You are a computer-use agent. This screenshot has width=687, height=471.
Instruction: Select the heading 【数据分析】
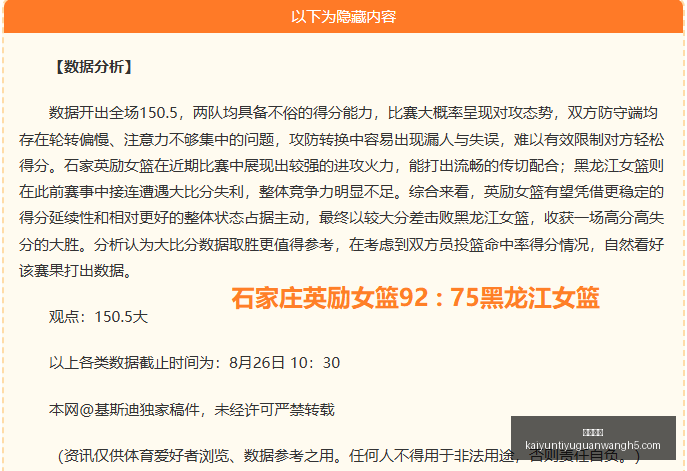coord(93,67)
